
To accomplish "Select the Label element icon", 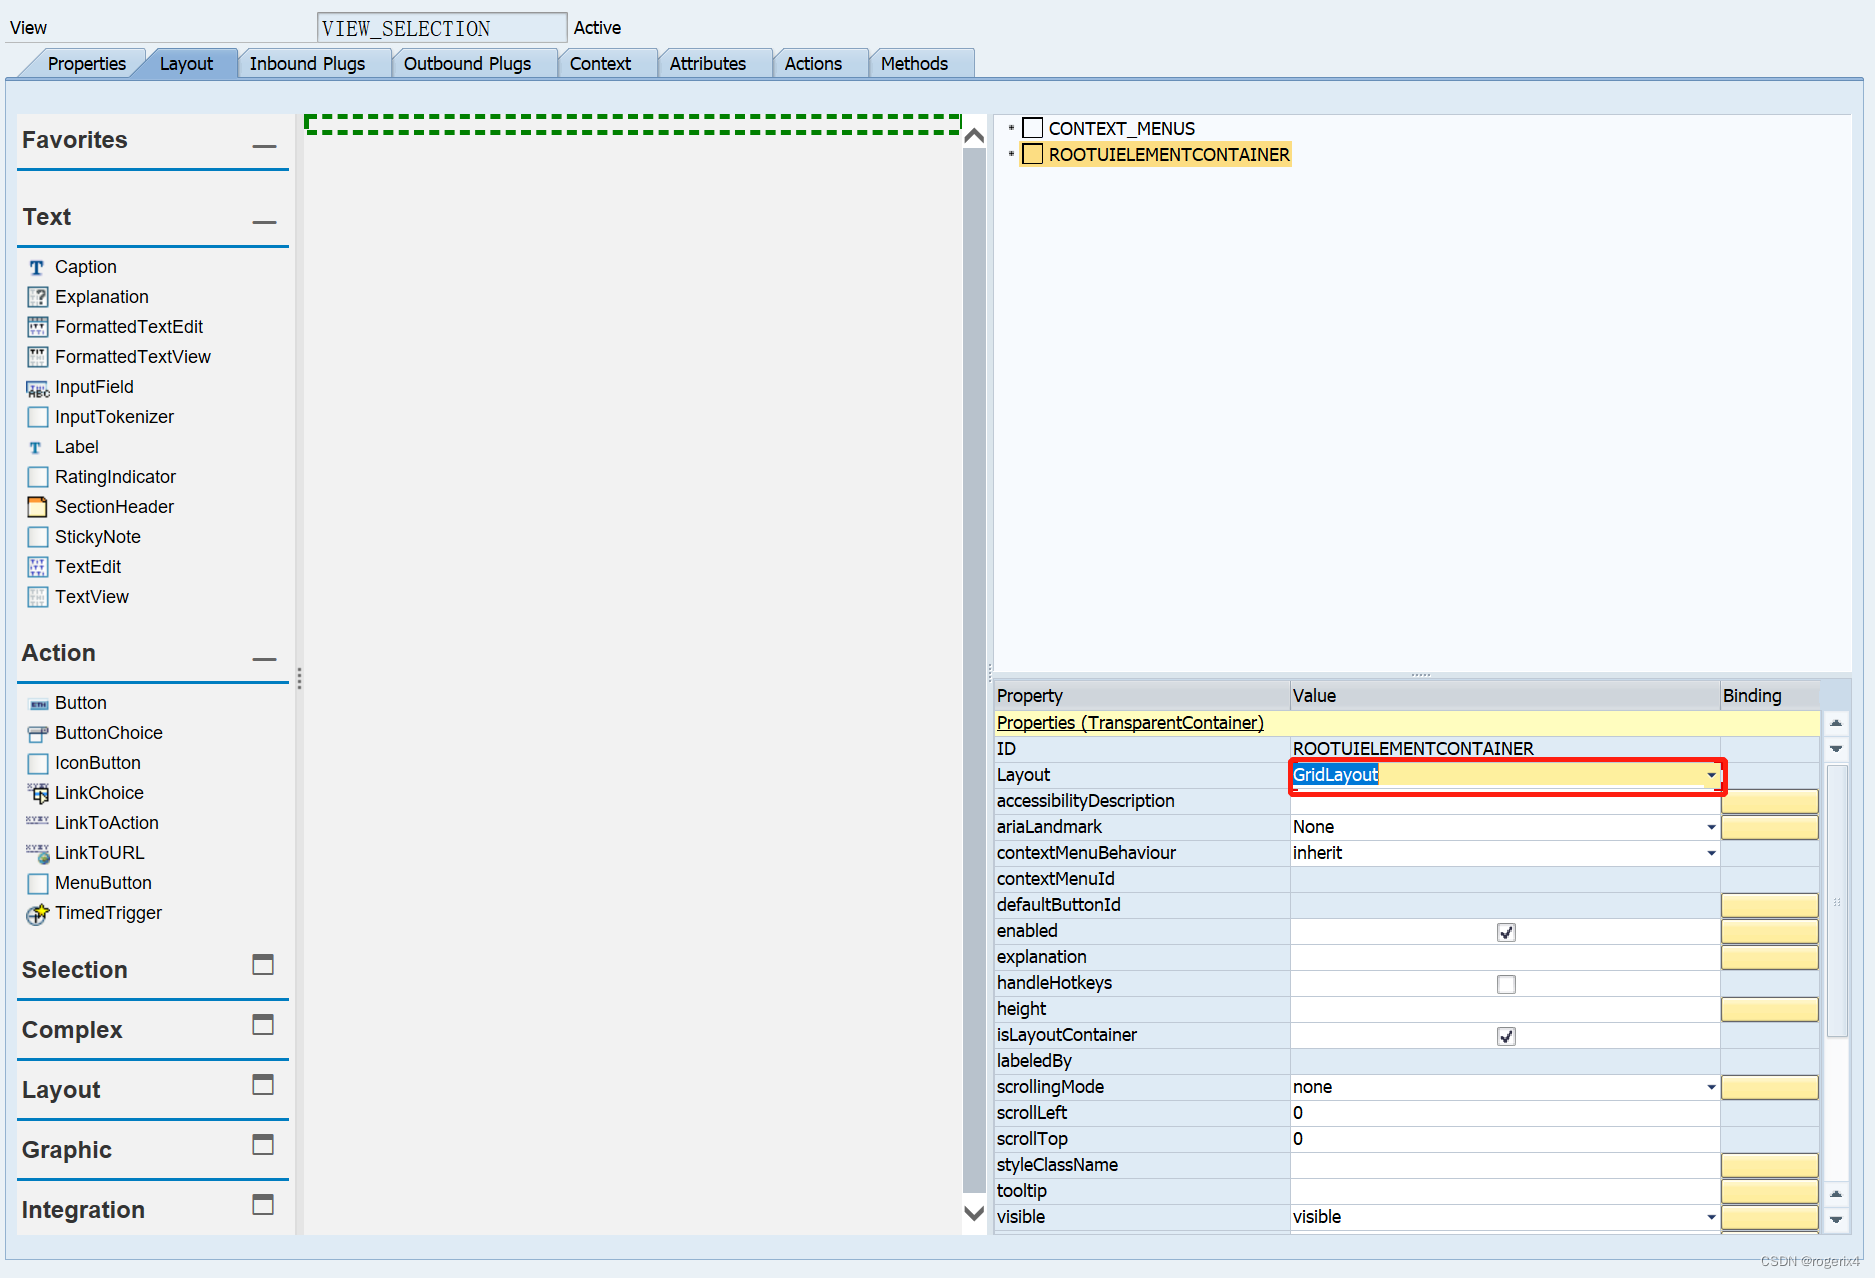I will click(37, 447).
